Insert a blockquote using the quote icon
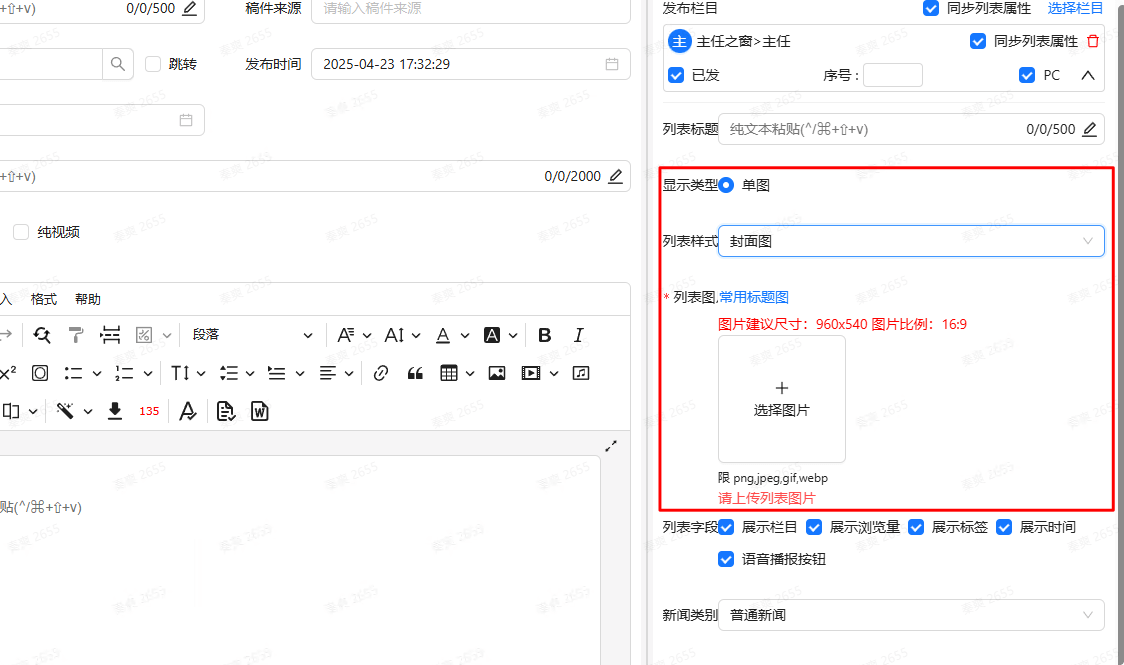This screenshot has width=1124, height=665. click(x=416, y=373)
